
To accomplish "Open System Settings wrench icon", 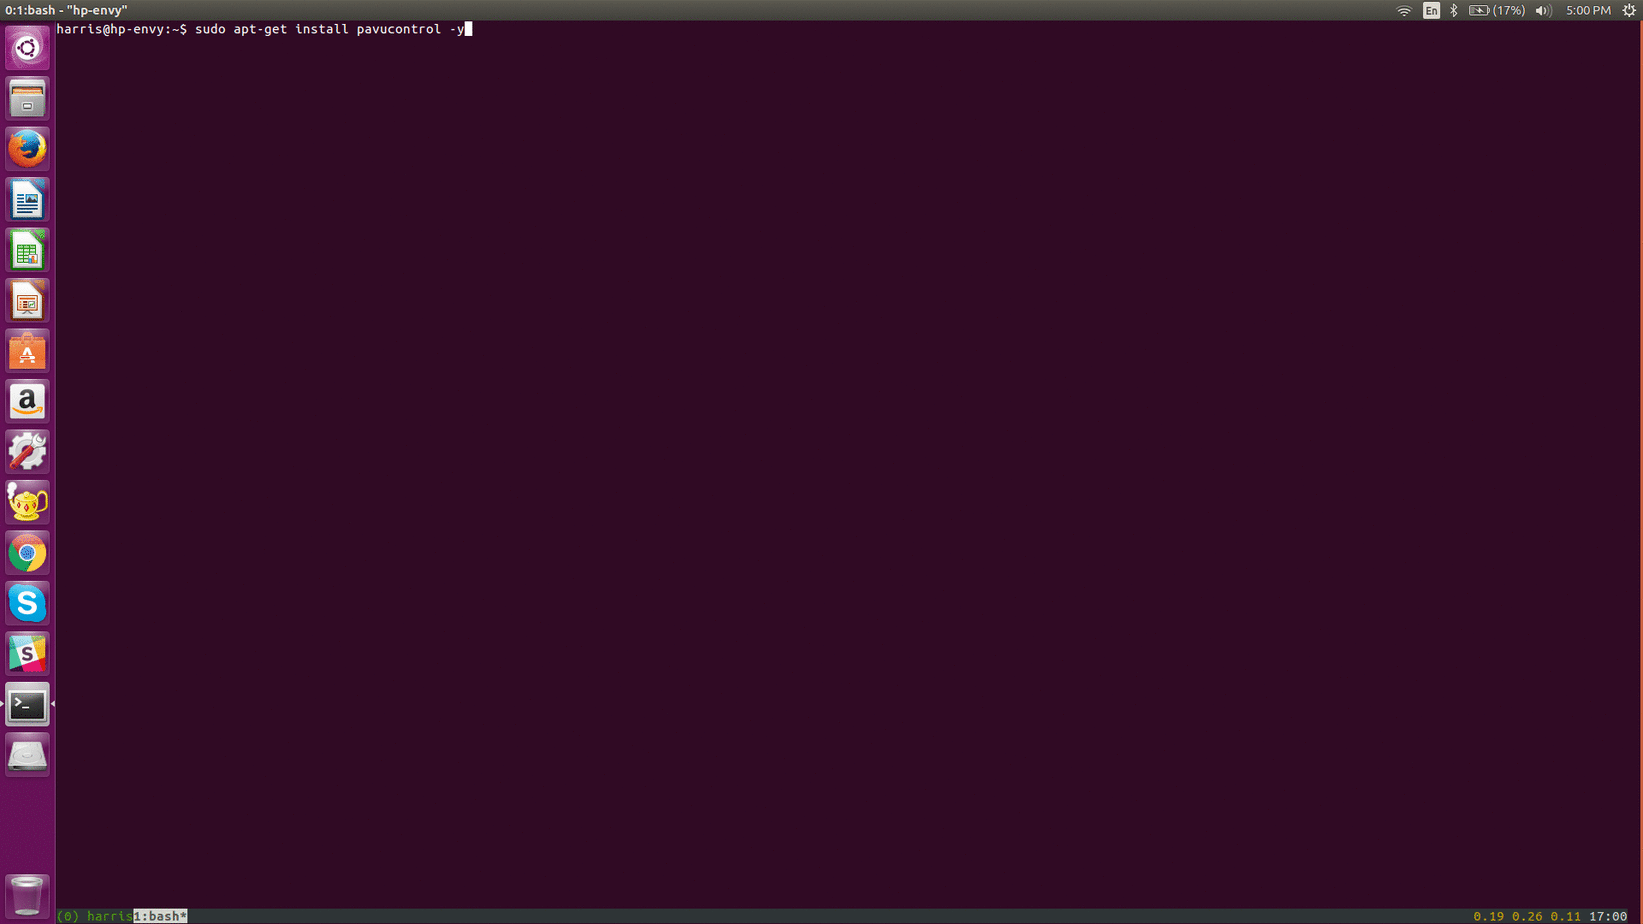I will [x=27, y=452].
